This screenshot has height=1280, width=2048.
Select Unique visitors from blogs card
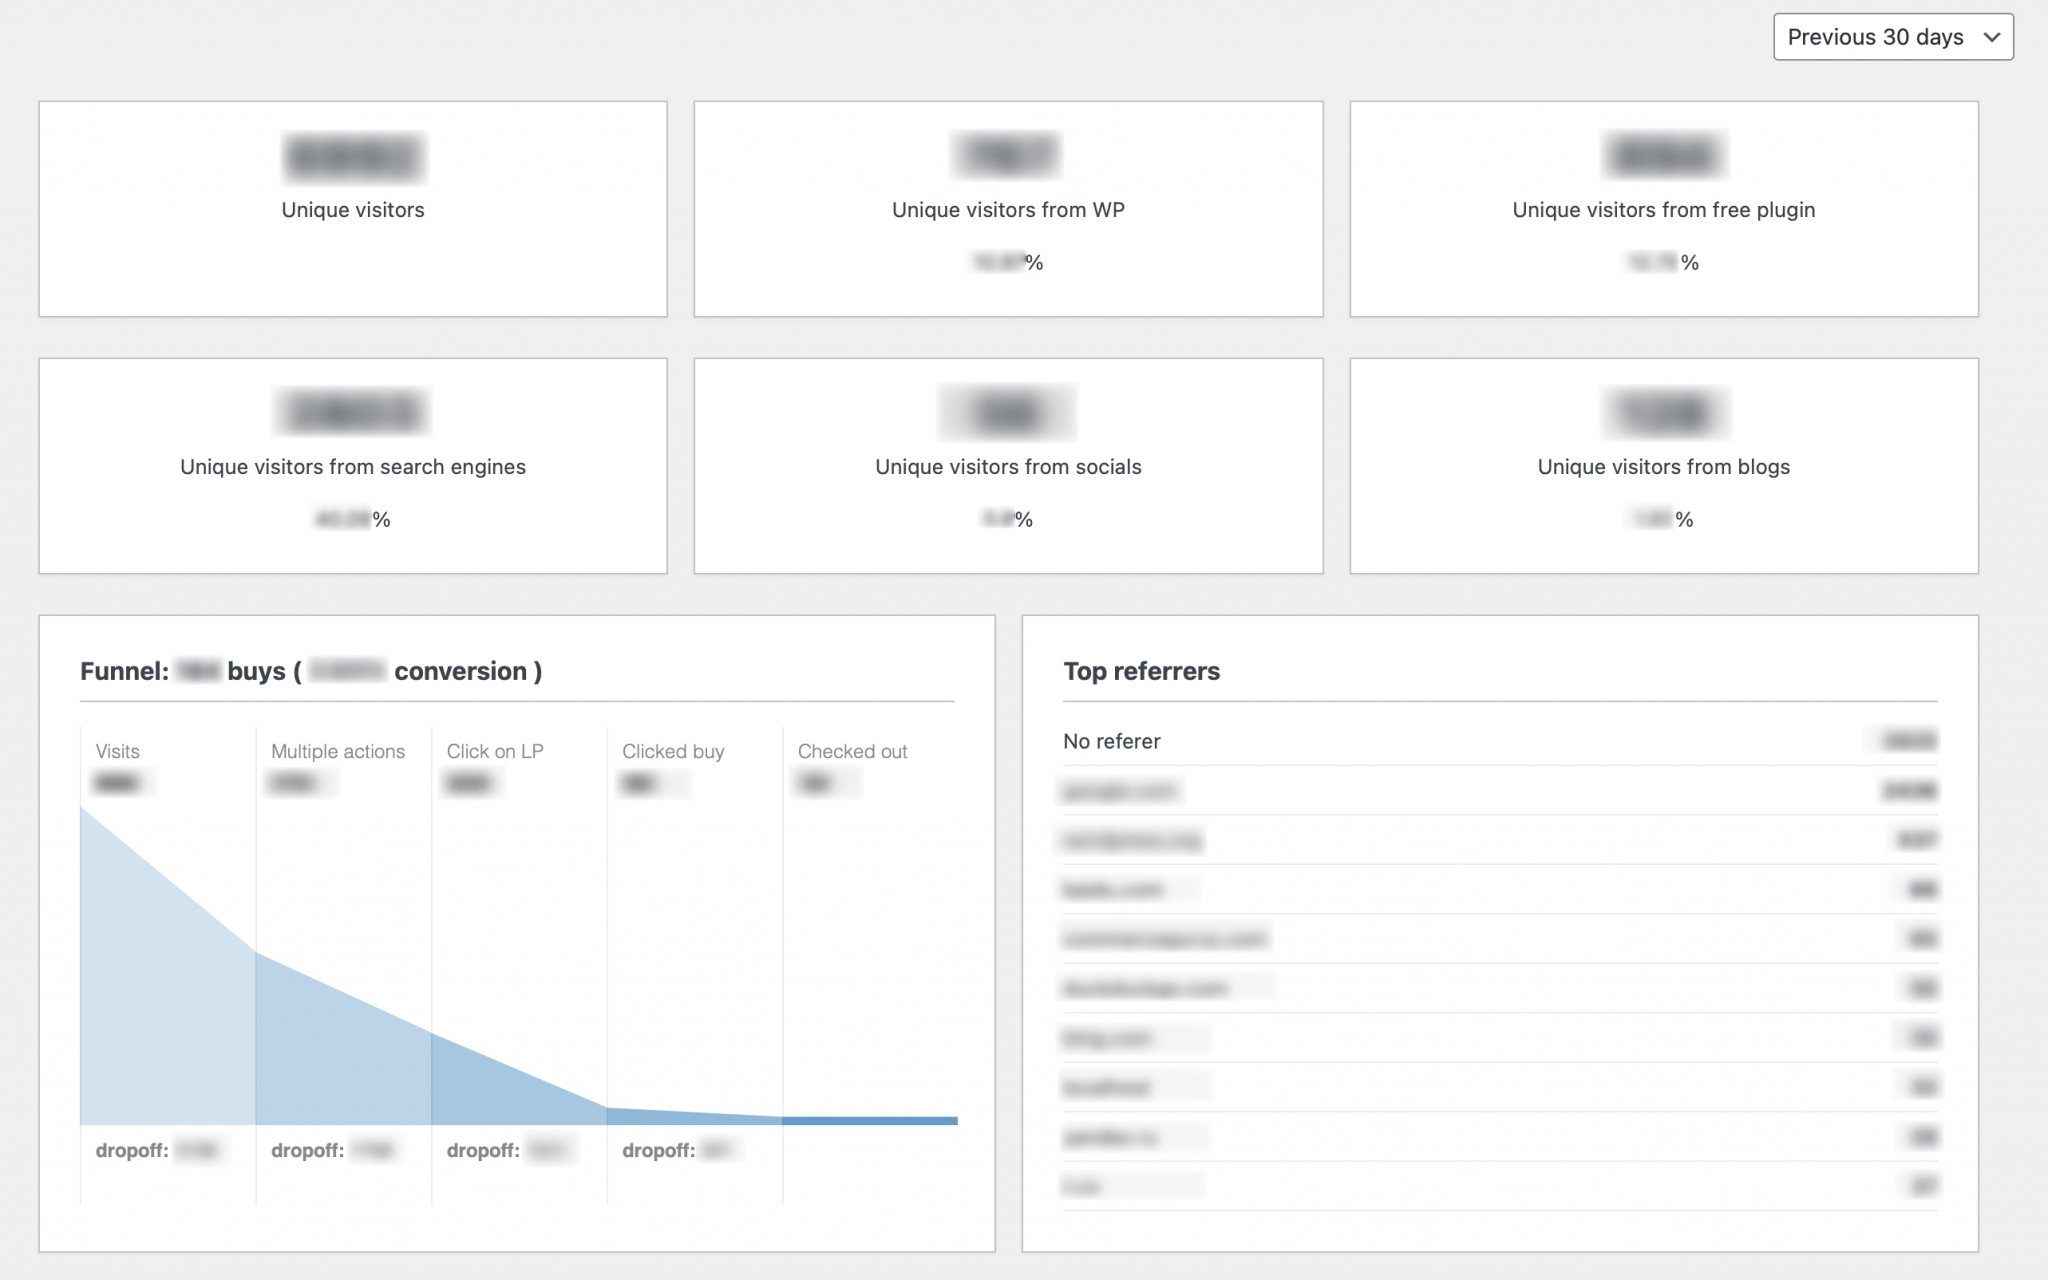tap(1663, 466)
